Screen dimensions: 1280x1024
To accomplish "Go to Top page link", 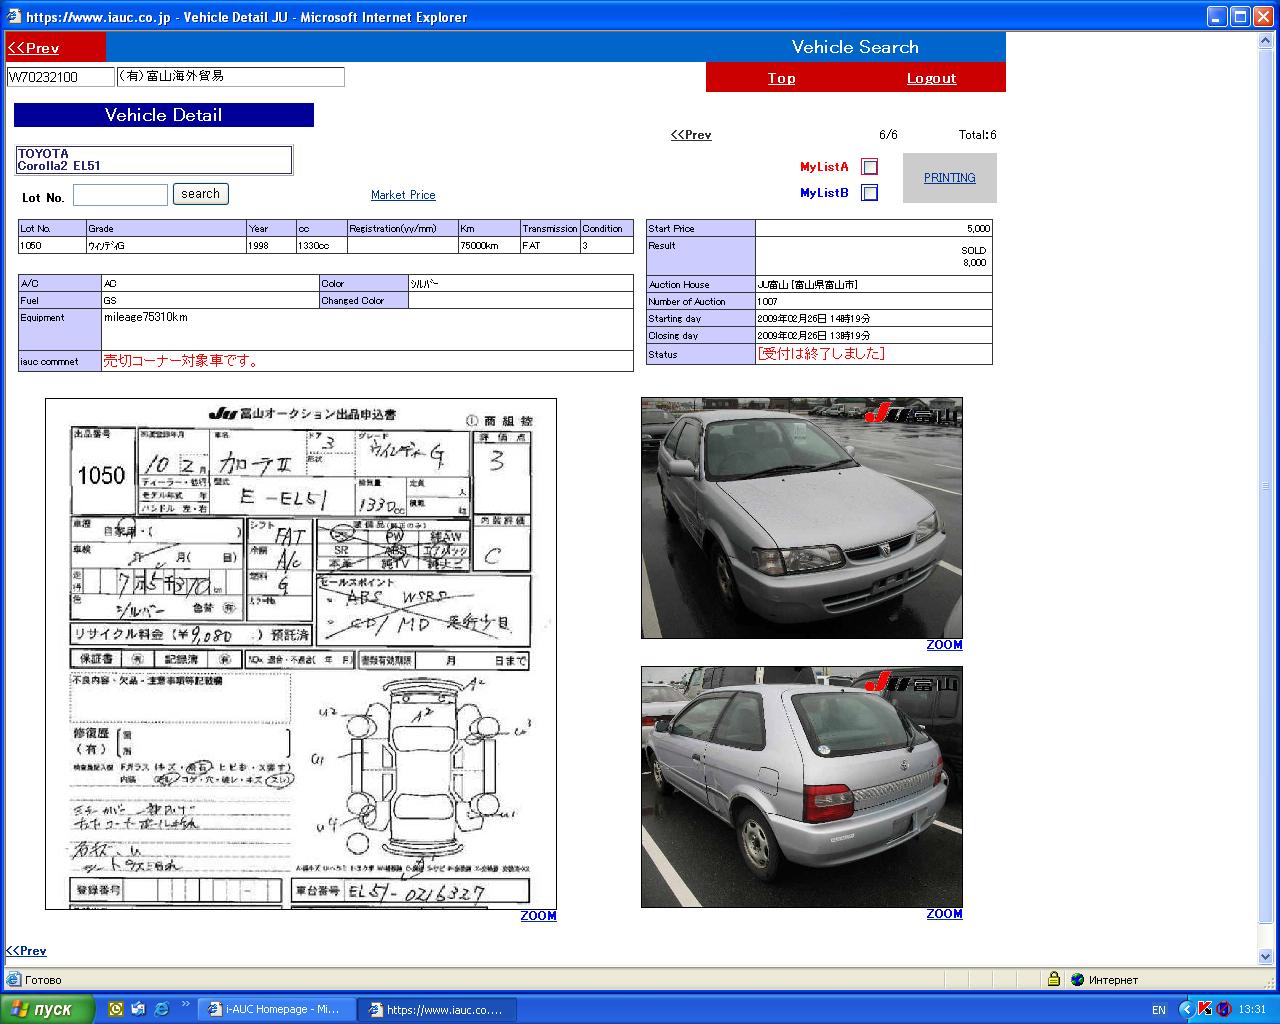I will coord(782,78).
